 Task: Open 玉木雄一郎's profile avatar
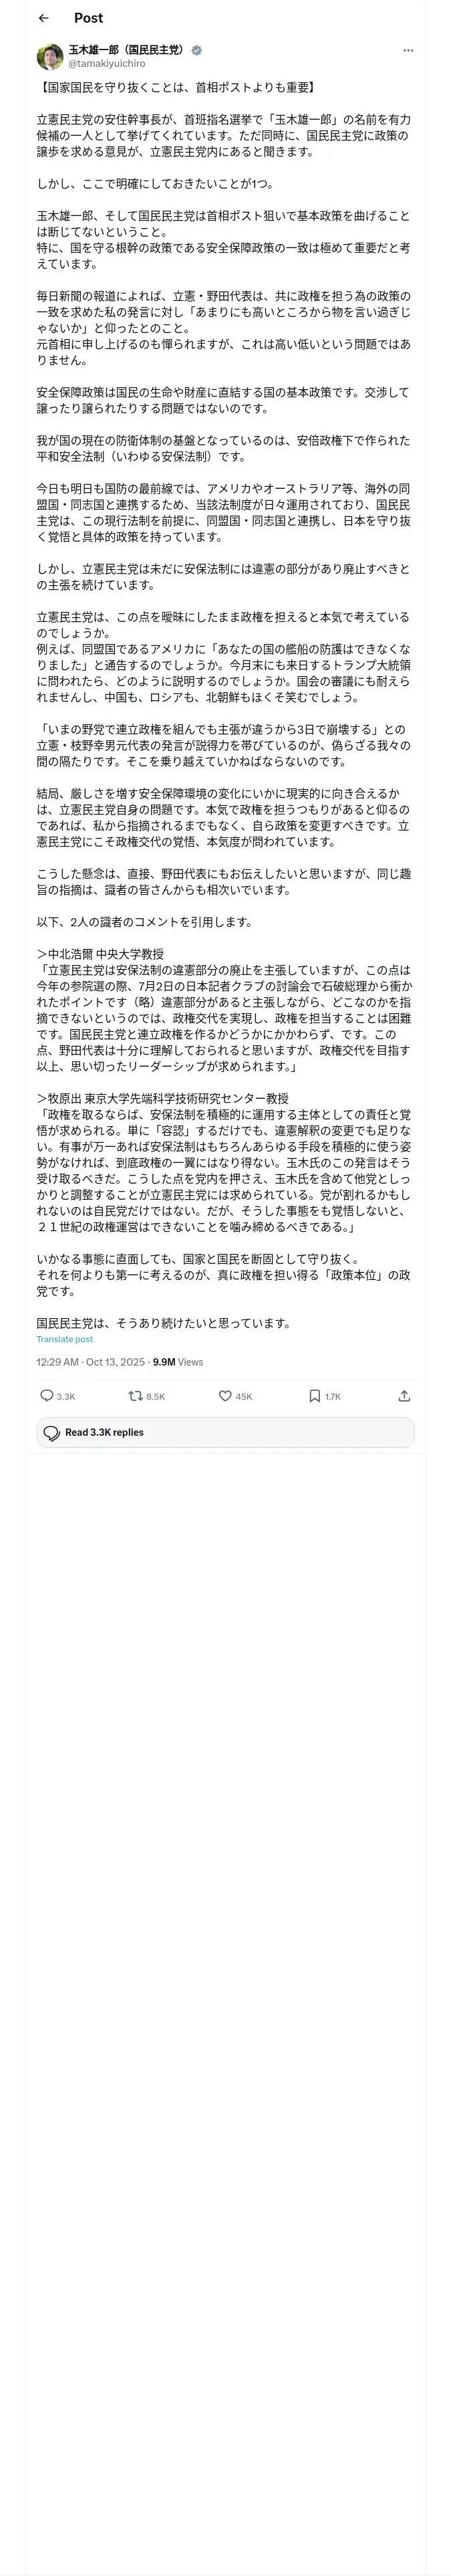click(x=50, y=56)
